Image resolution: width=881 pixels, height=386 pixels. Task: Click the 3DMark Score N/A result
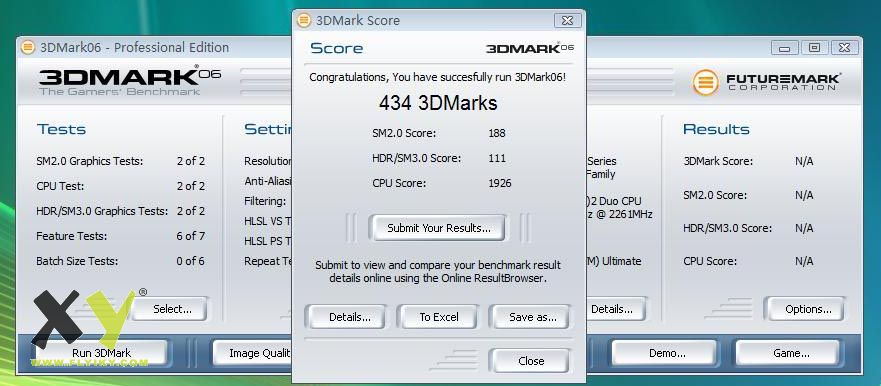(x=804, y=161)
